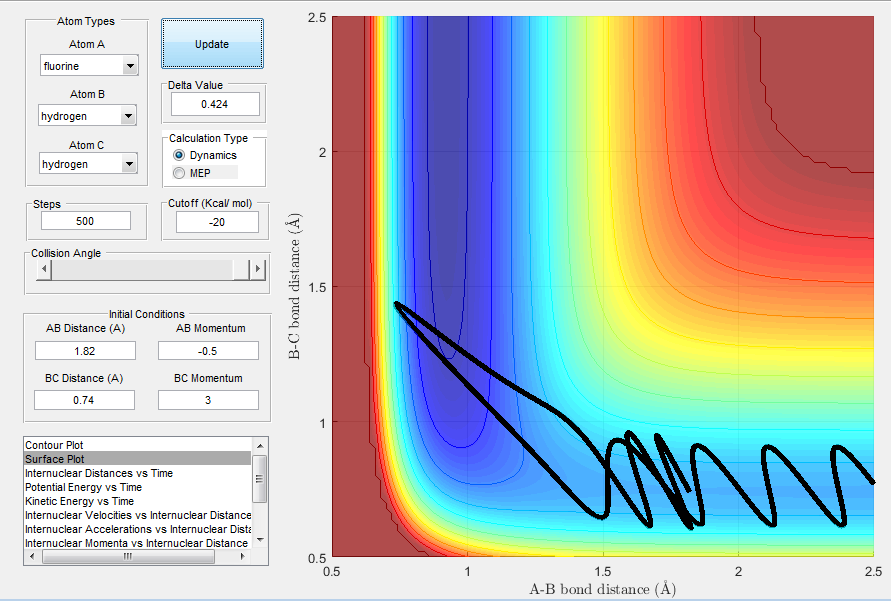Click the plot list vertical scrollbar thumb
Viewport: 891px width, 601px height.
click(x=260, y=478)
